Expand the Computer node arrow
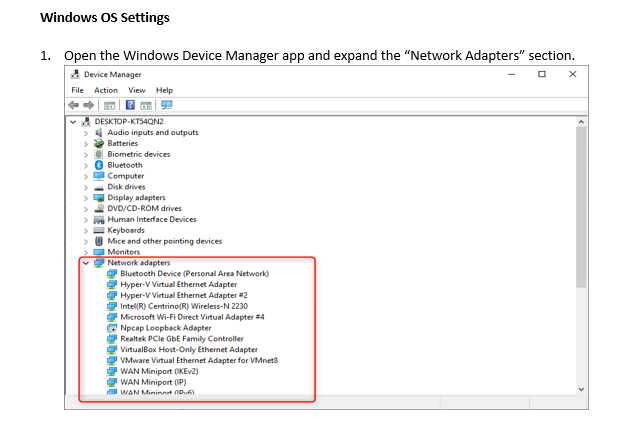This screenshot has height=428, width=635. click(85, 177)
